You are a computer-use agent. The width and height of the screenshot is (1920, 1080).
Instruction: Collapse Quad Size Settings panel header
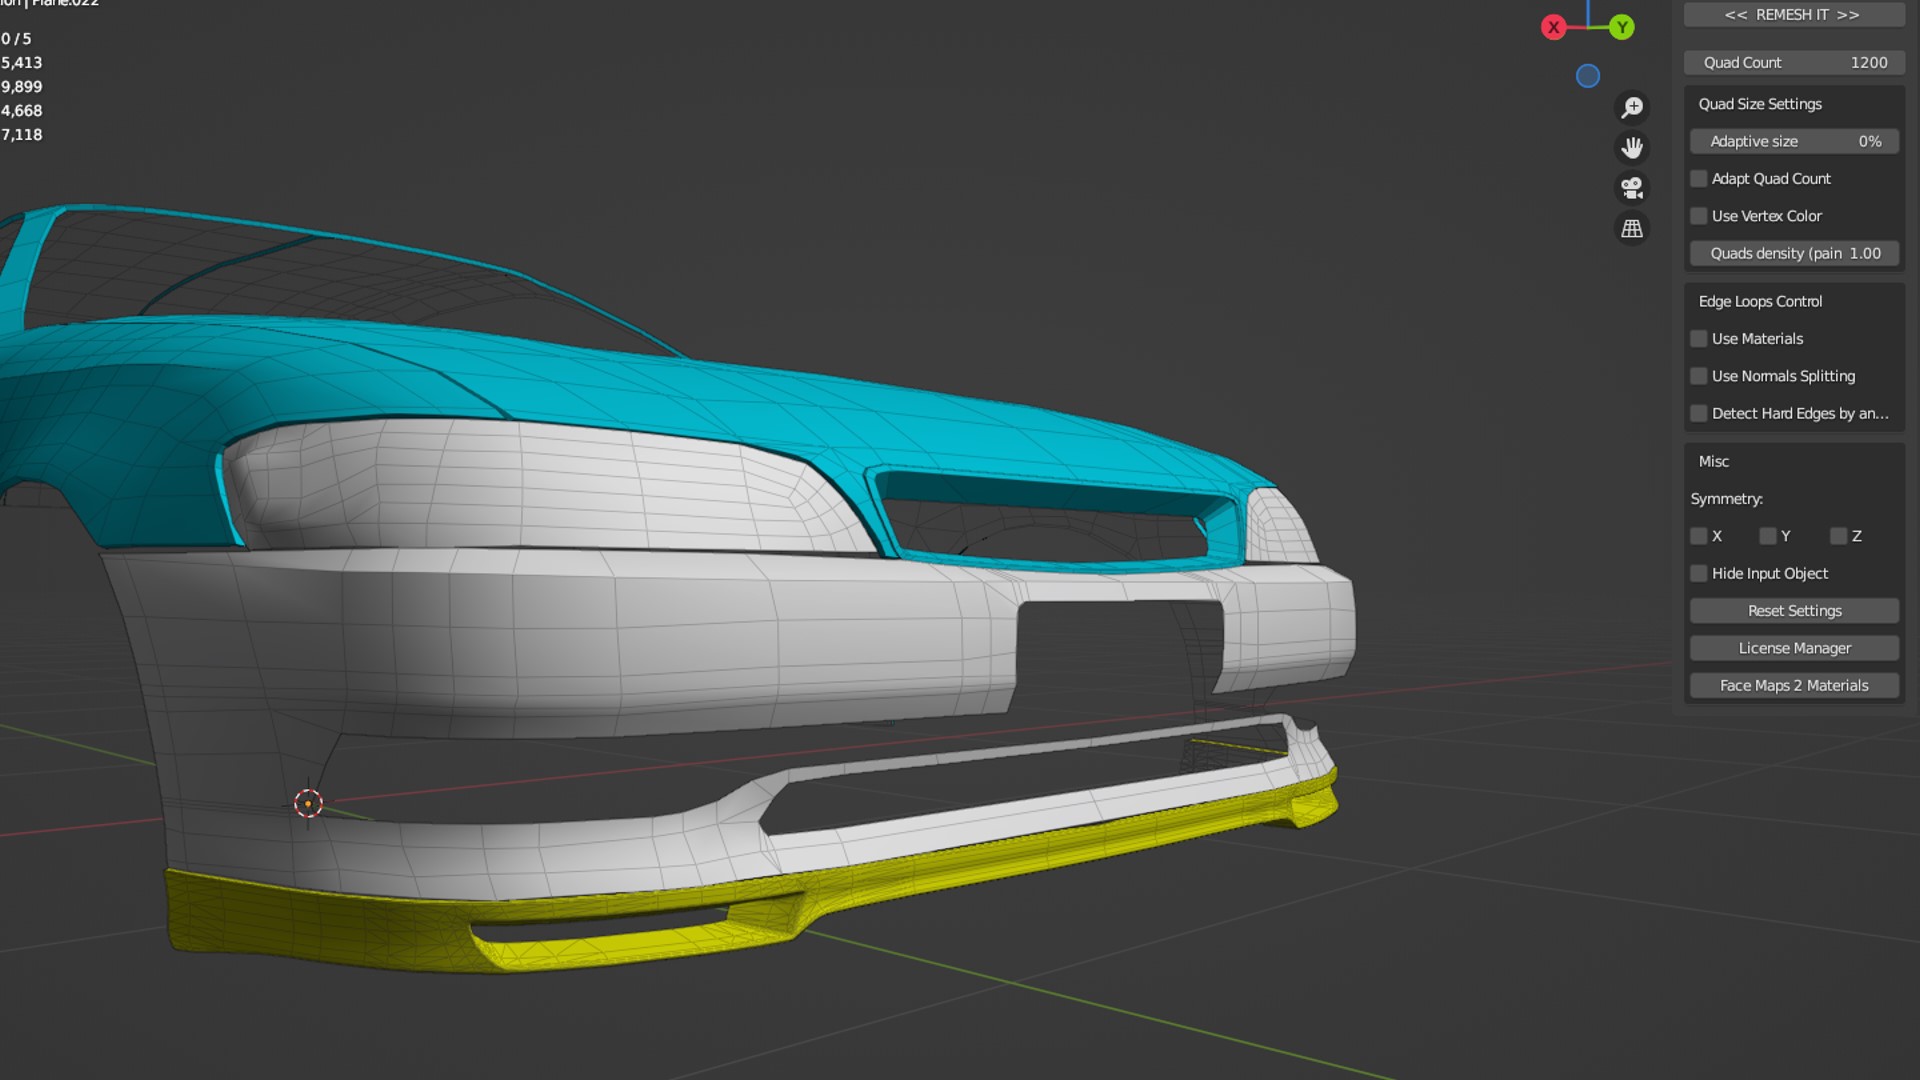click(x=1760, y=104)
